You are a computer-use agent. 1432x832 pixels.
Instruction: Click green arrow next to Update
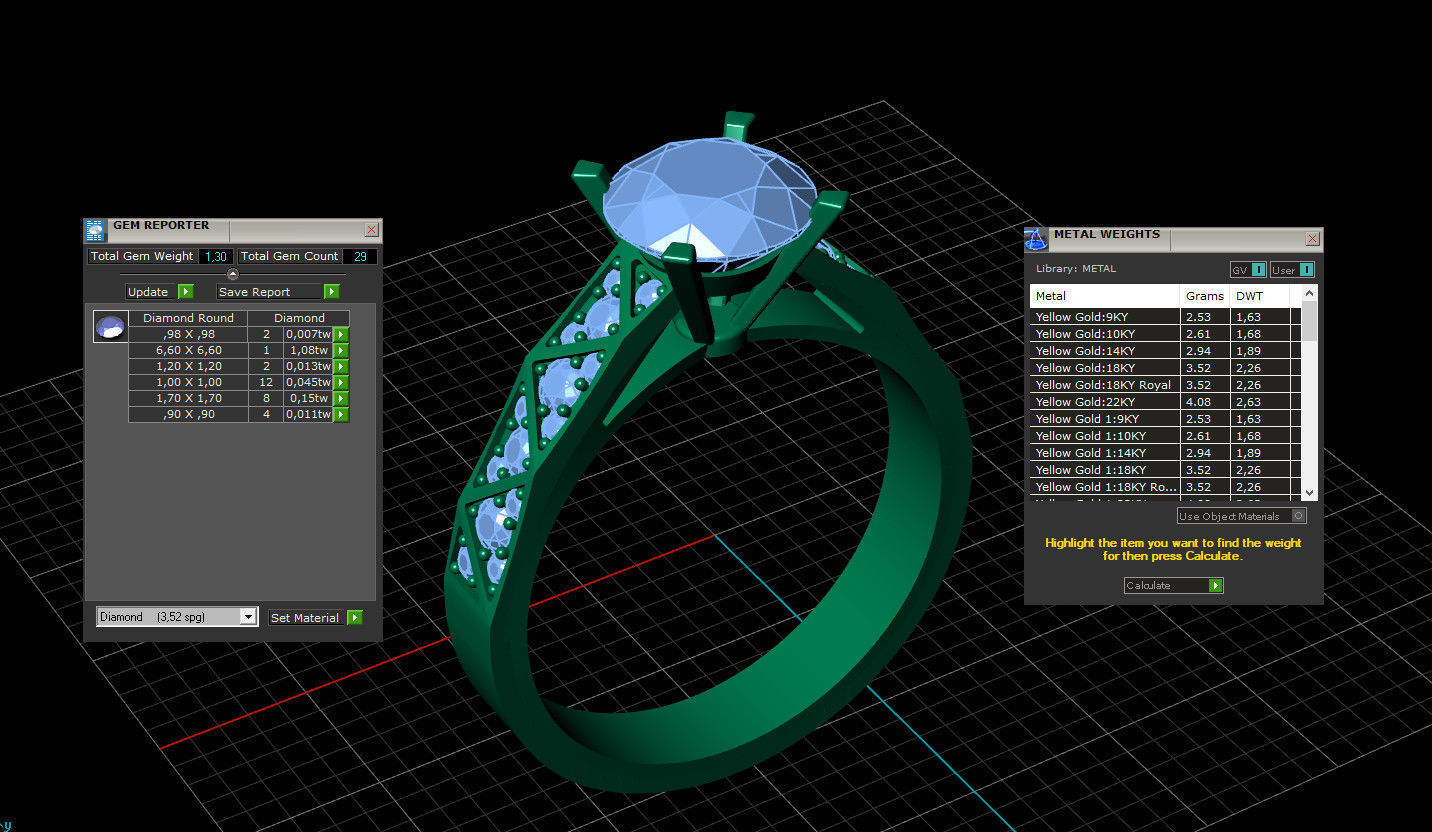(x=185, y=292)
